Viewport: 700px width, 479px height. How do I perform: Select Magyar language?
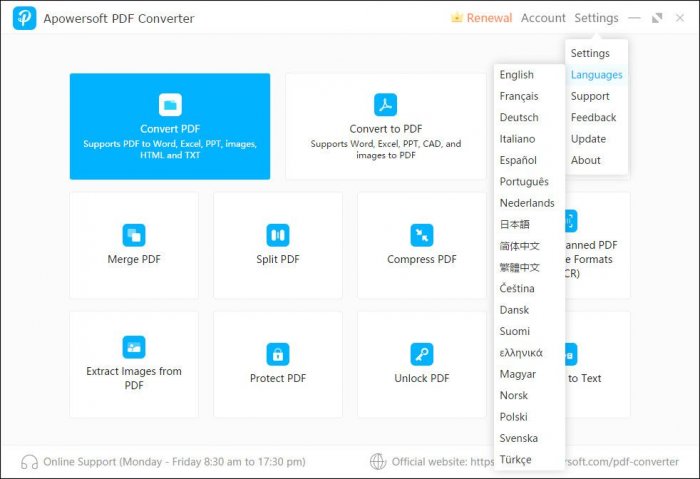click(529, 374)
